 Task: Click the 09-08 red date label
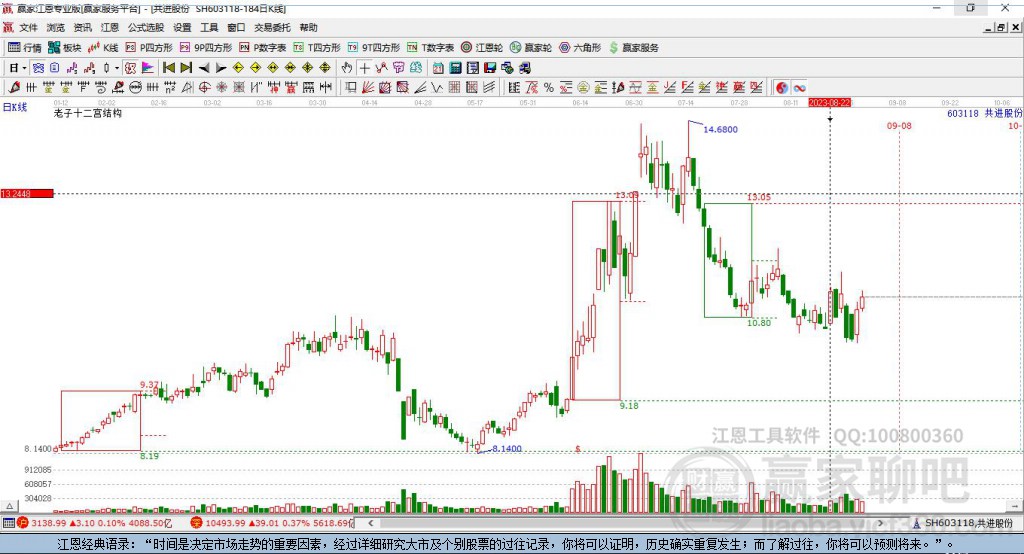899,125
